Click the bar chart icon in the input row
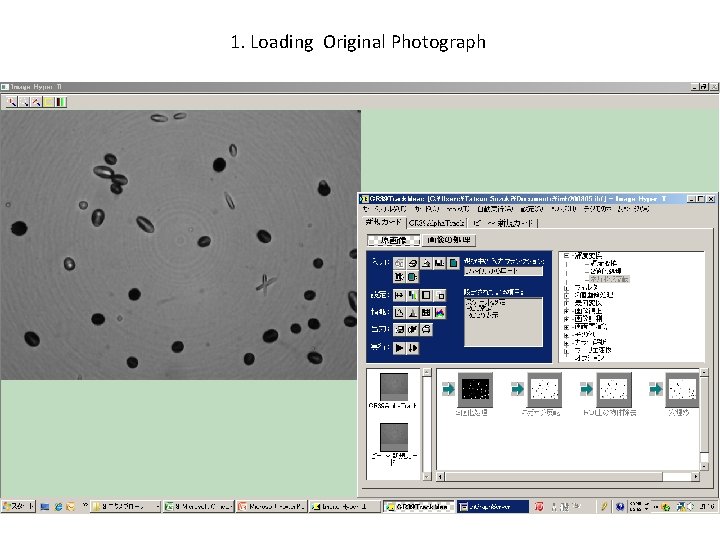Screen dimensions: 720x540 pos(439,263)
